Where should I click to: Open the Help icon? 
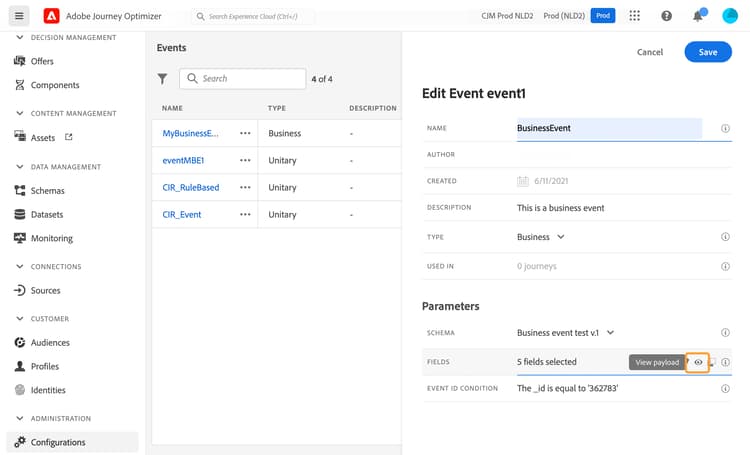667,16
